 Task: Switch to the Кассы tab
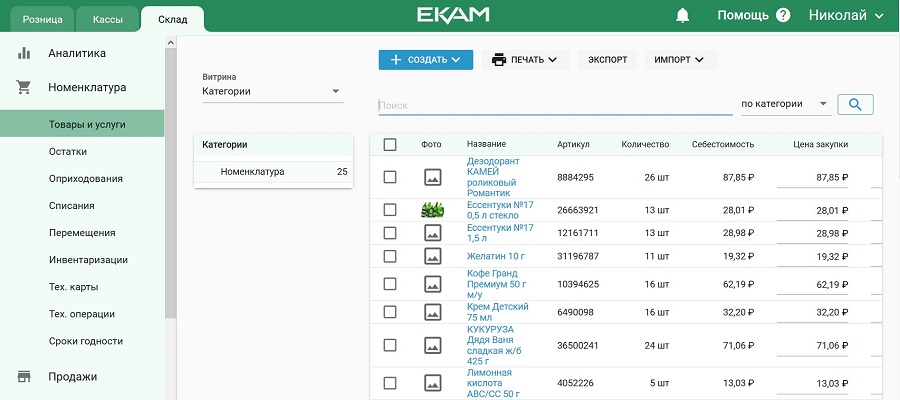click(x=108, y=20)
